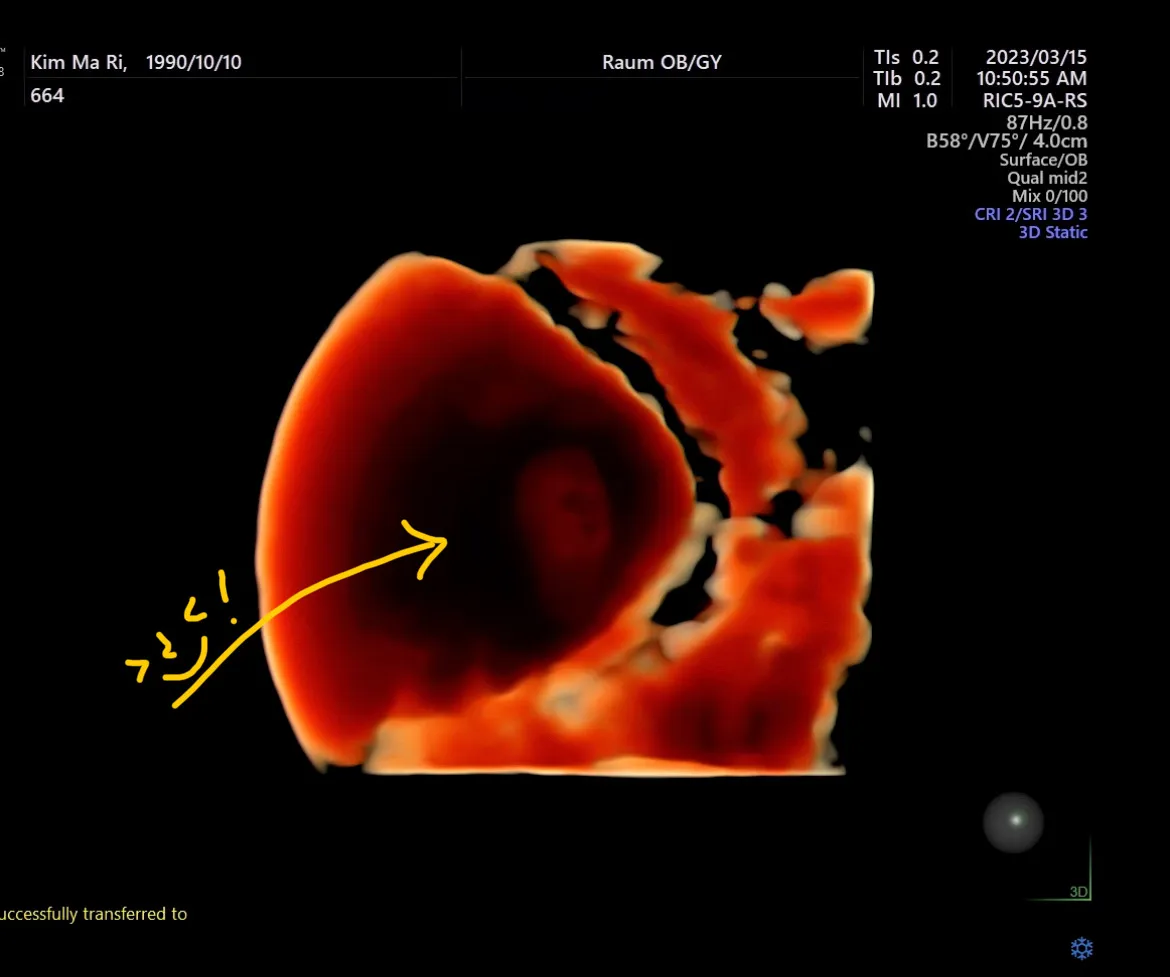Click probe name 'RIC5-9A-RS'
The image size is (1170, 977).
coord(1034,100)
